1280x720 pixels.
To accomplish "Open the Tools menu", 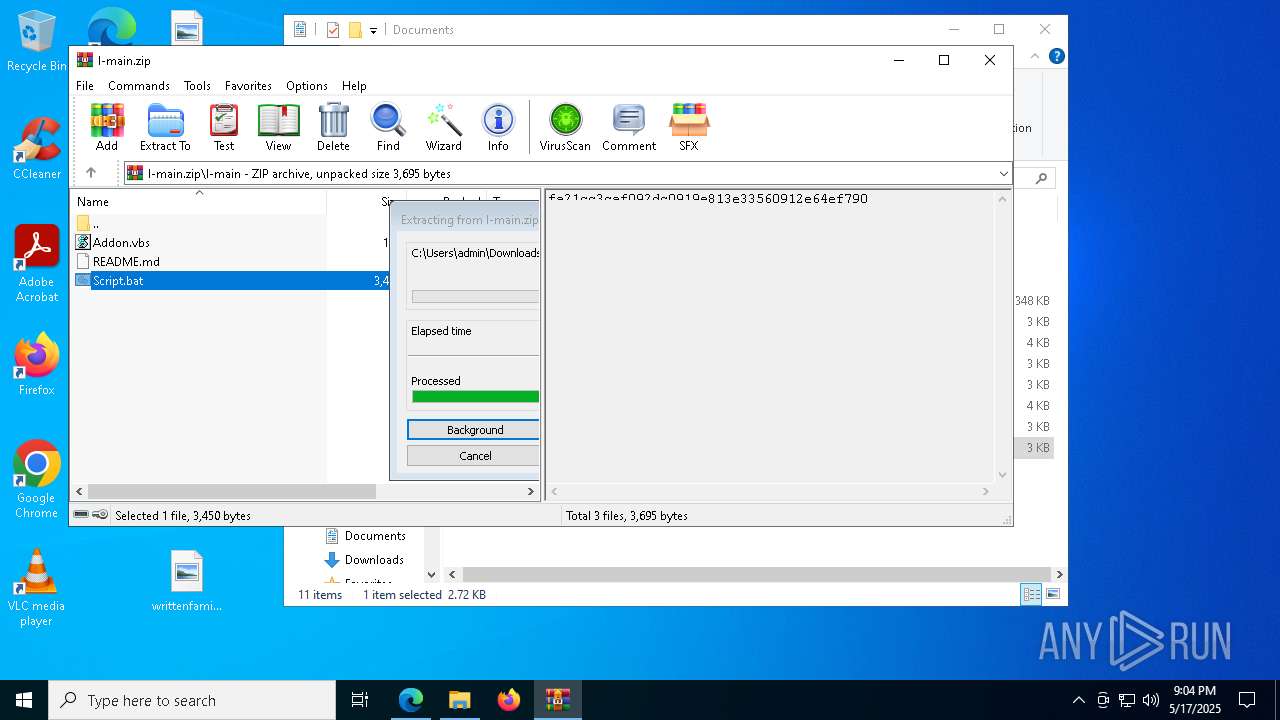I will click(x=197, y=86).
